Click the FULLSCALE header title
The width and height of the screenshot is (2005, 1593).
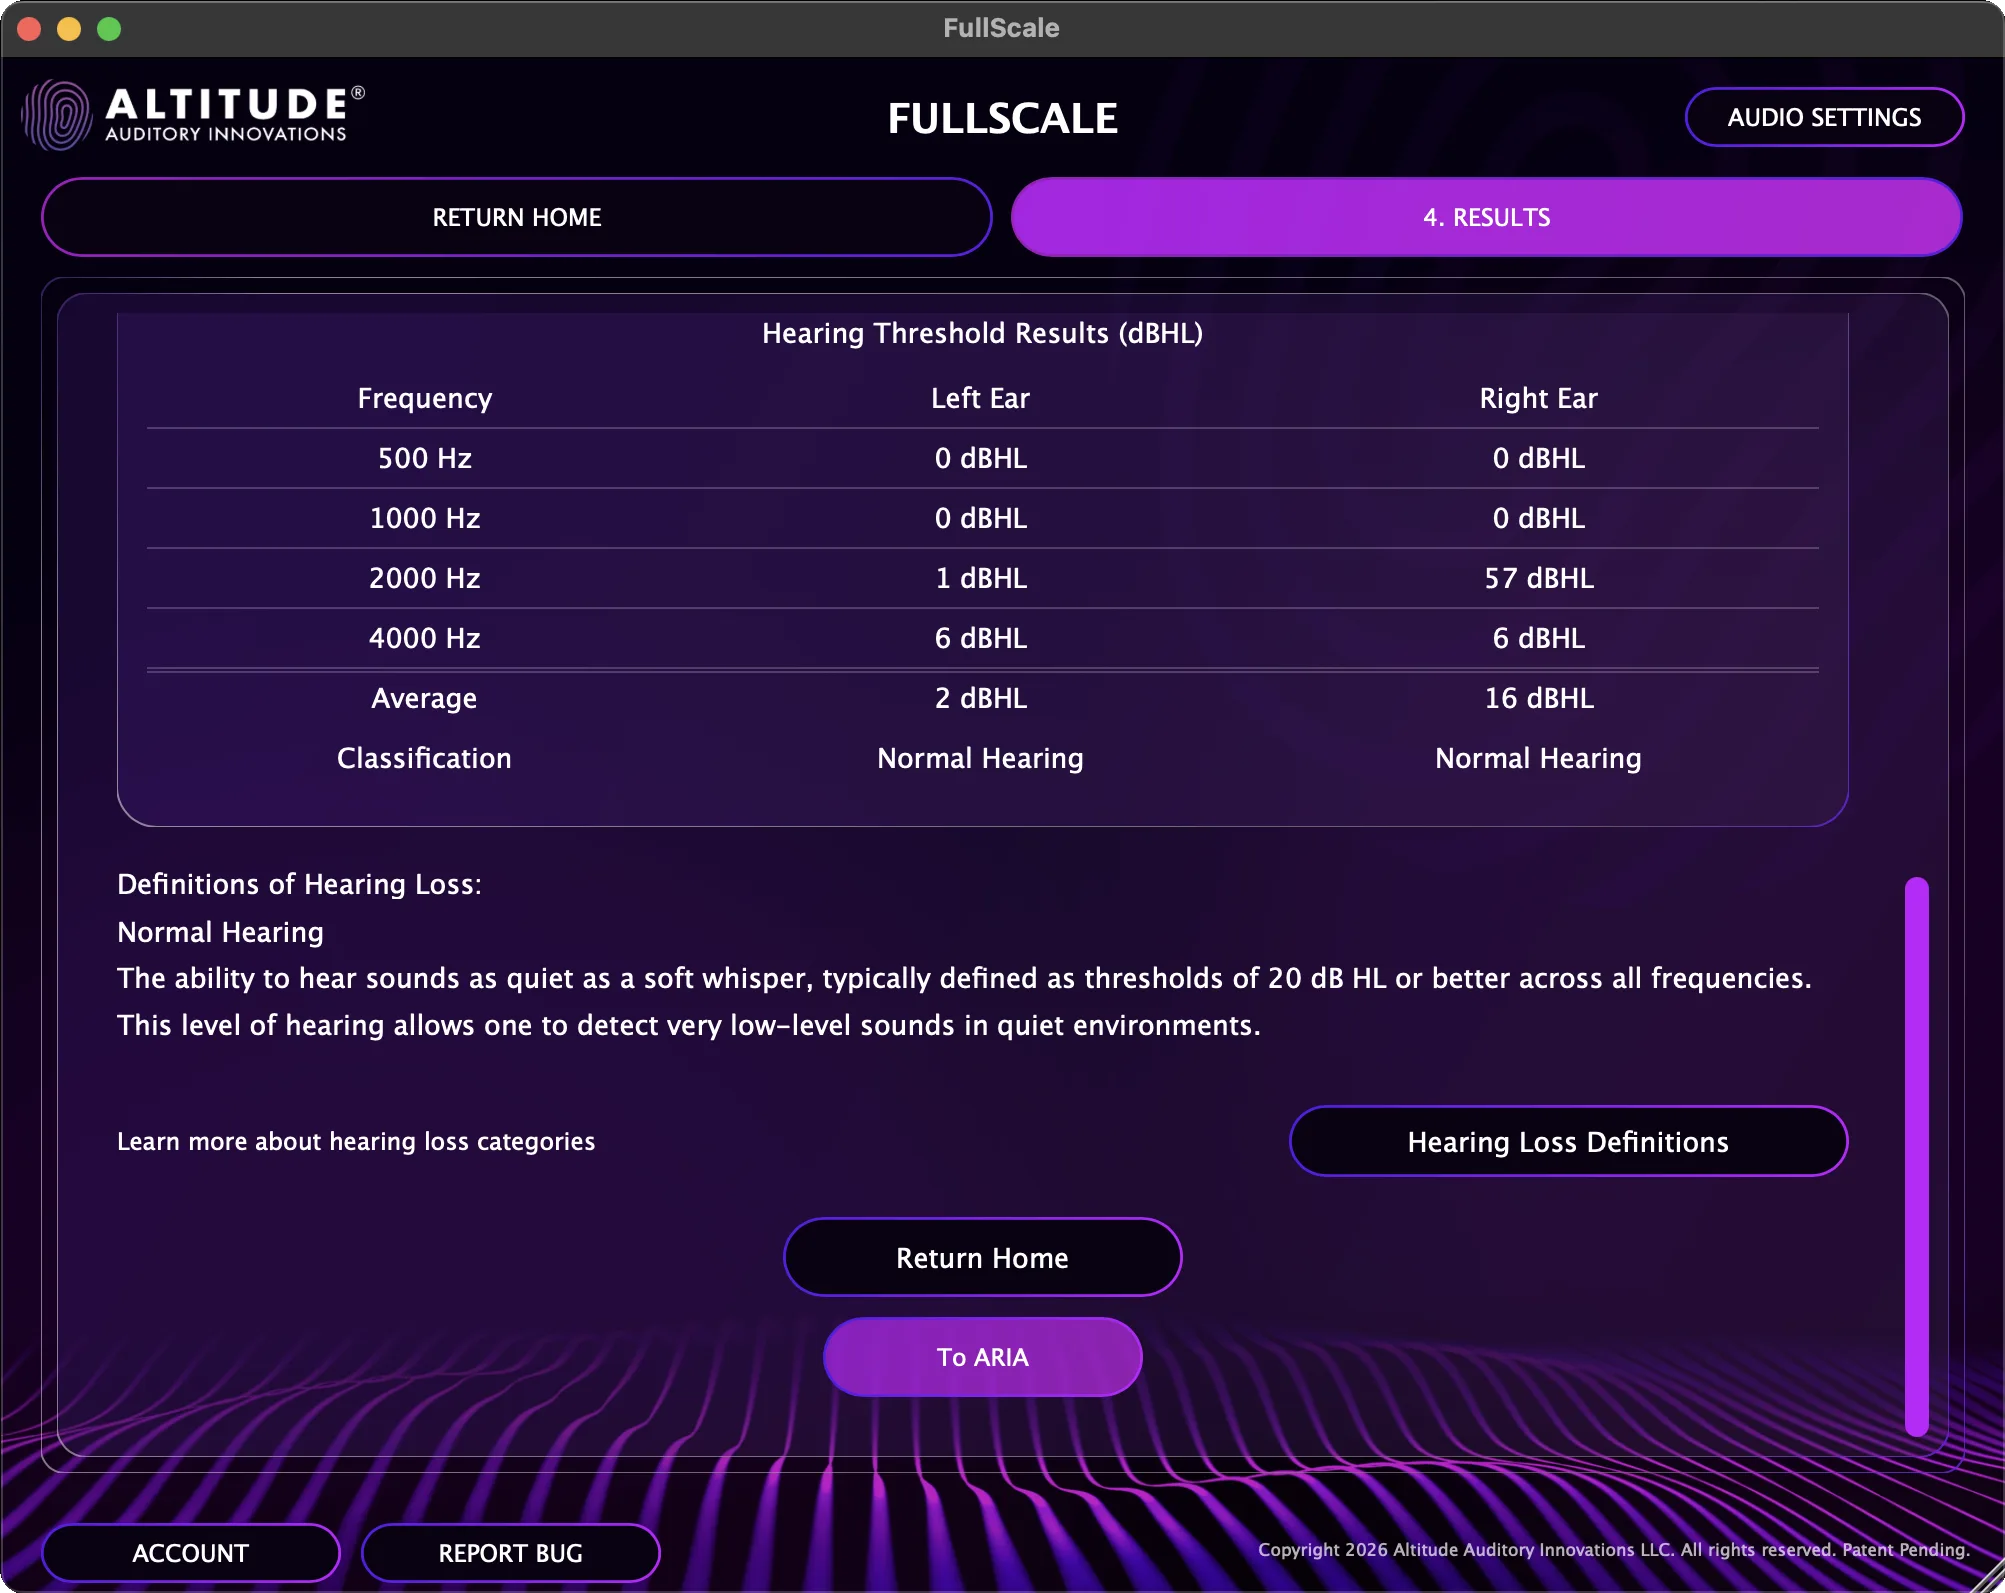pyautogui.click(x=1002, y=118)
